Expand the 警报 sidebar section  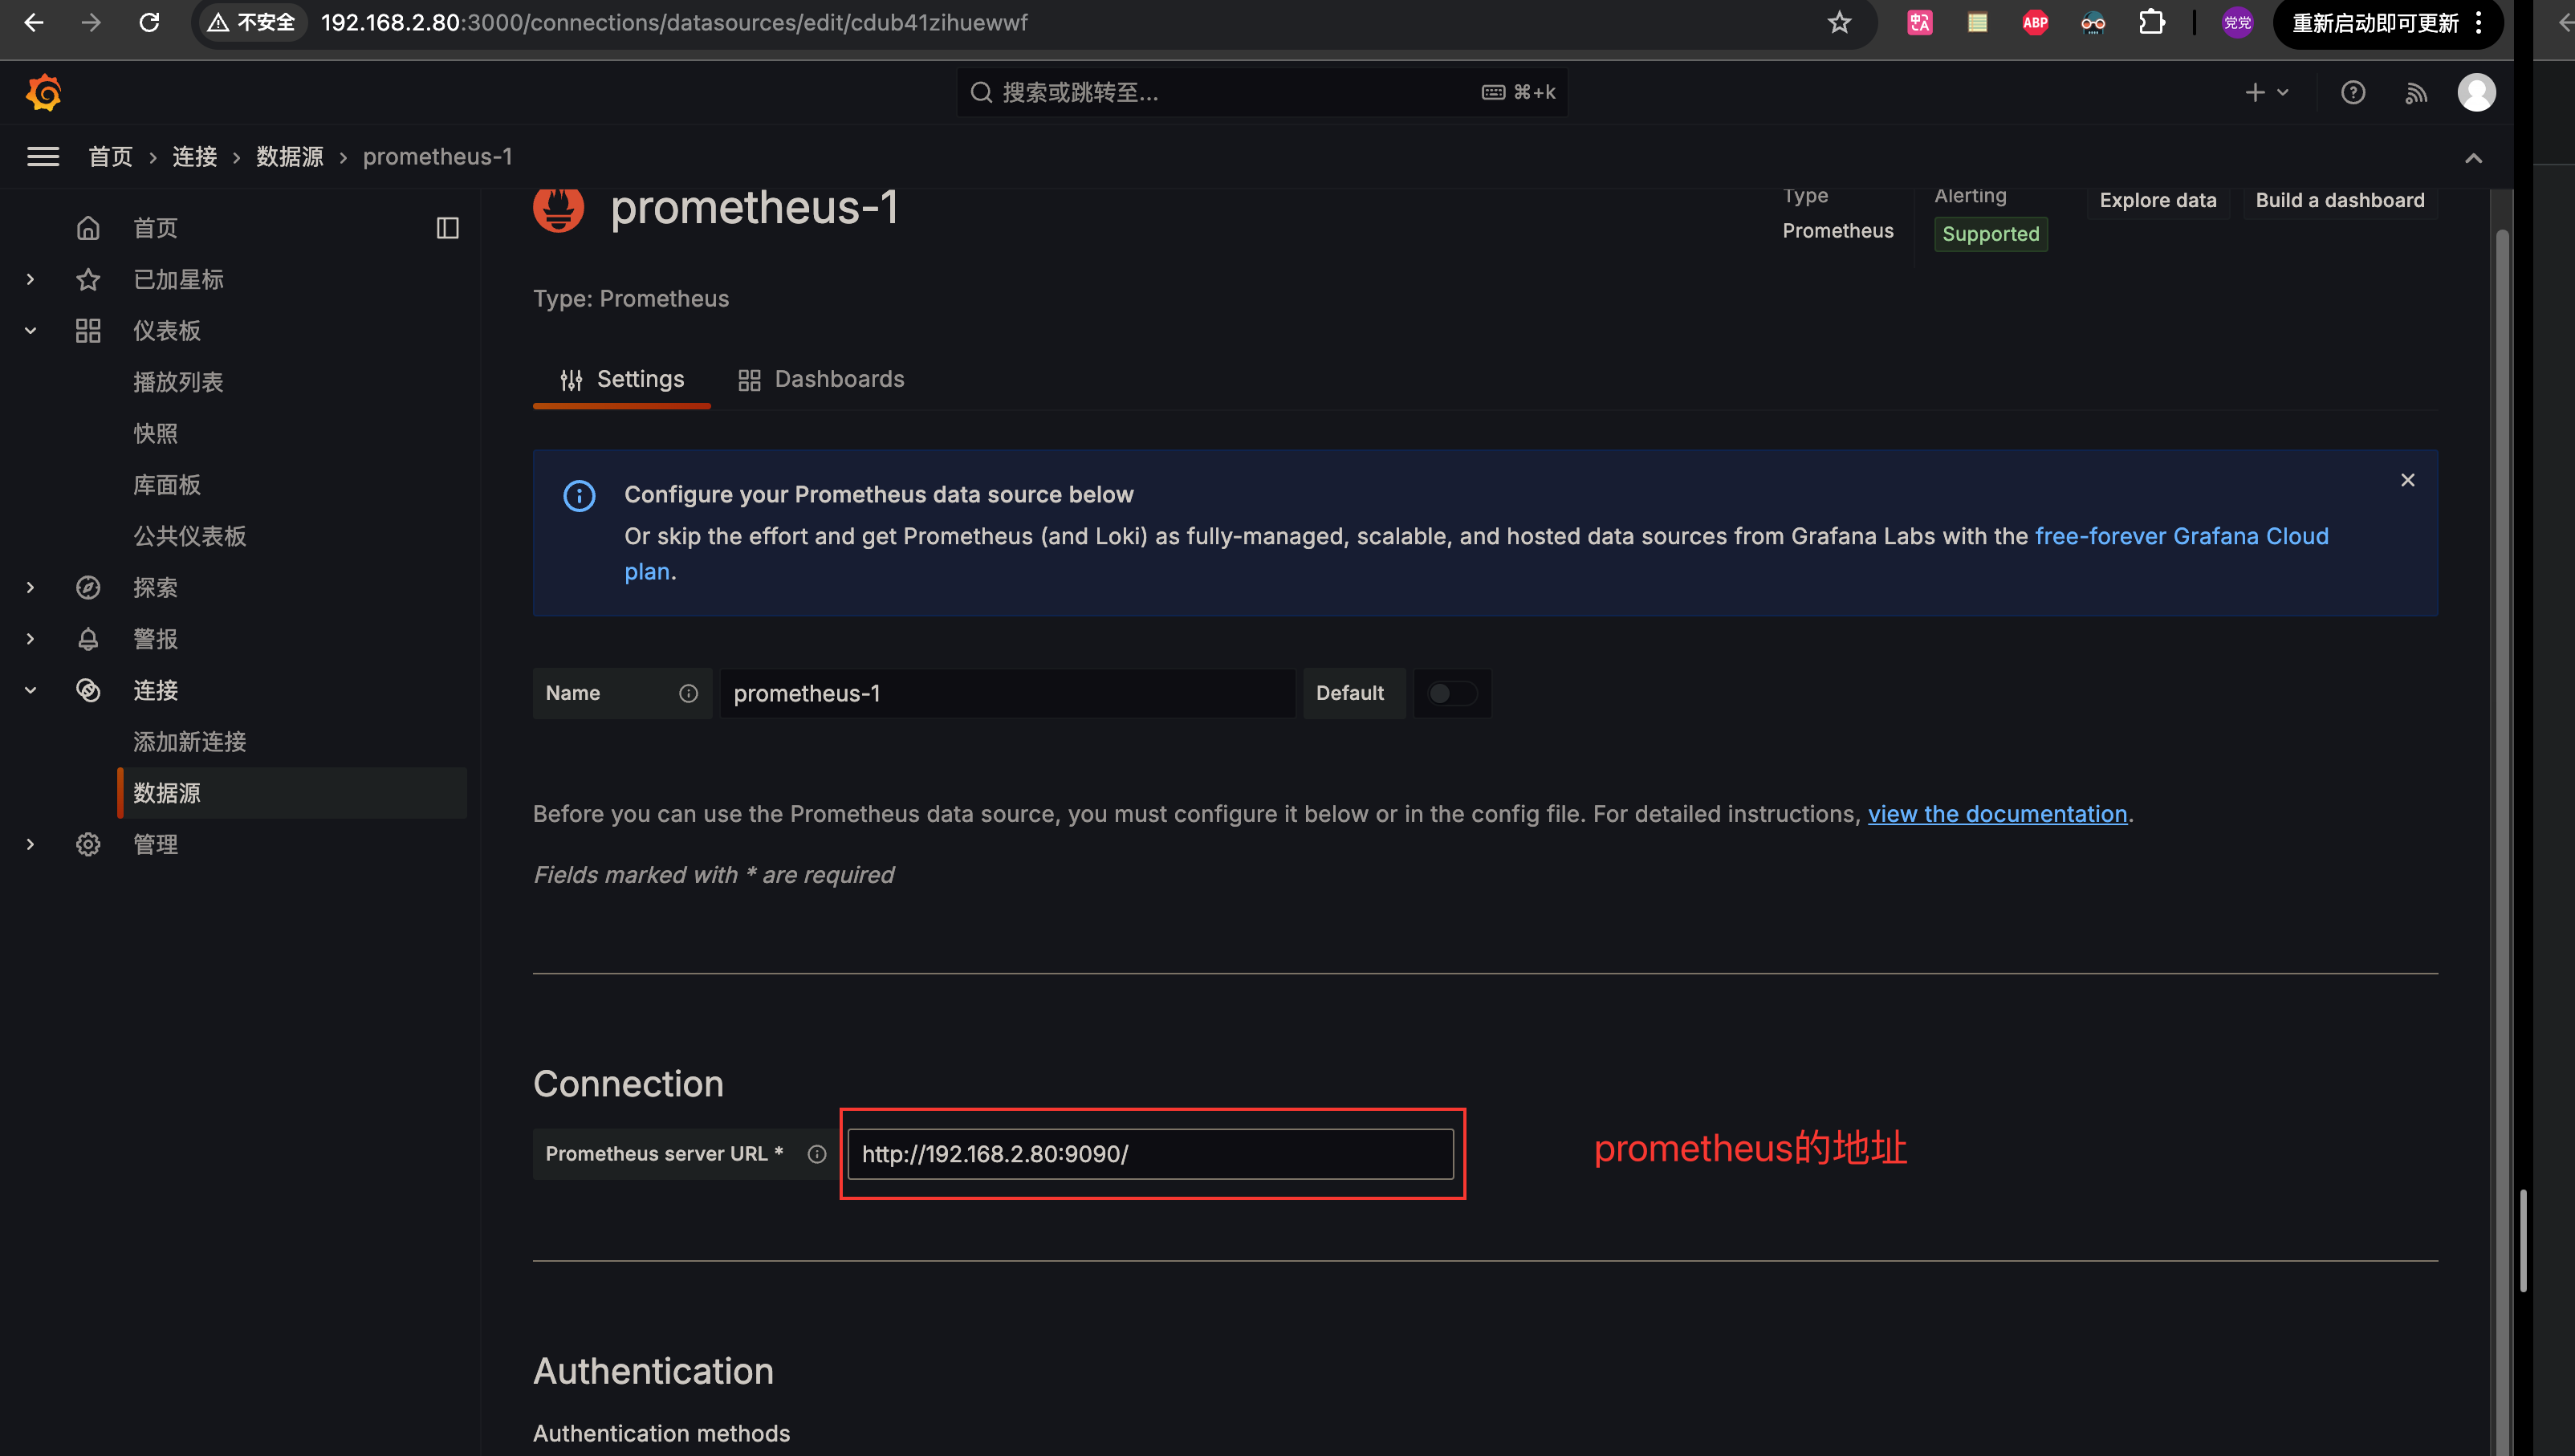(x=30, y=639)
